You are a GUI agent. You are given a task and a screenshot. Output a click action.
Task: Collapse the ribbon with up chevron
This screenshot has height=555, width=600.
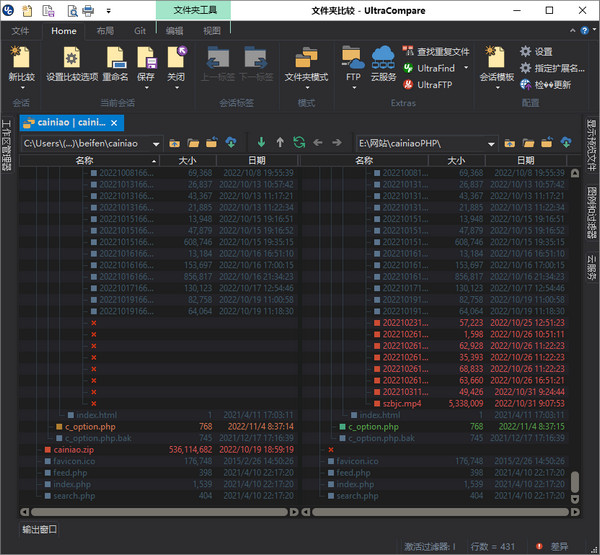[x=572, y=30]
